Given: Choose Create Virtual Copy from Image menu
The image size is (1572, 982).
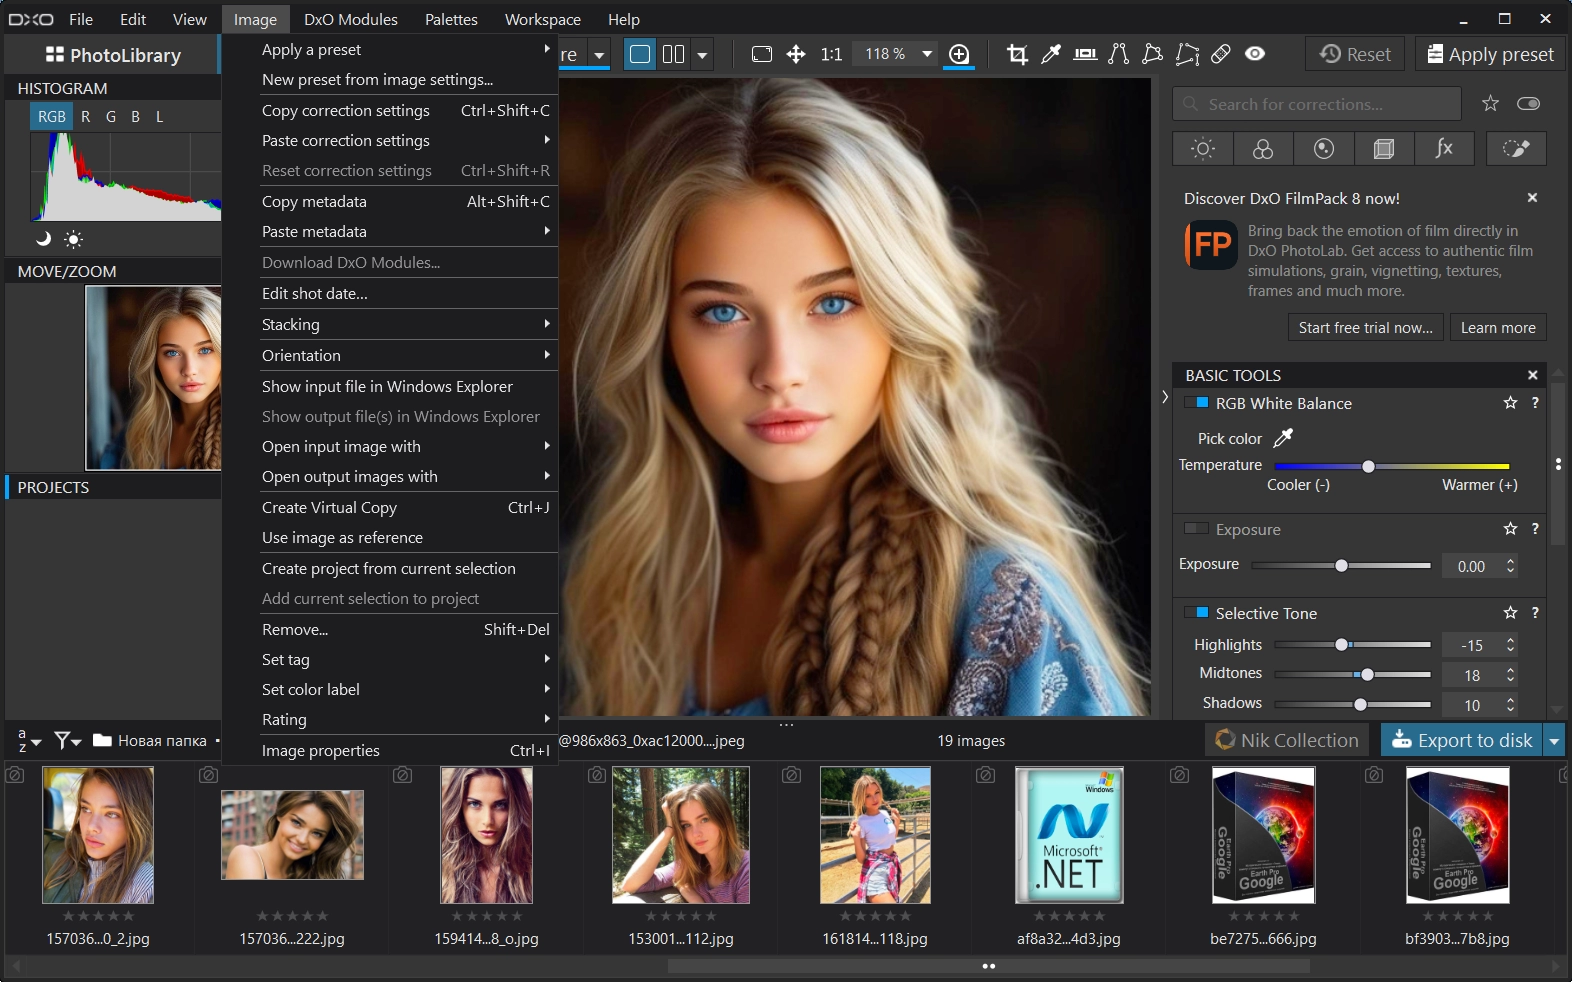Looking at the screenshot, I should pyautogui.click(x=329, y=508).
